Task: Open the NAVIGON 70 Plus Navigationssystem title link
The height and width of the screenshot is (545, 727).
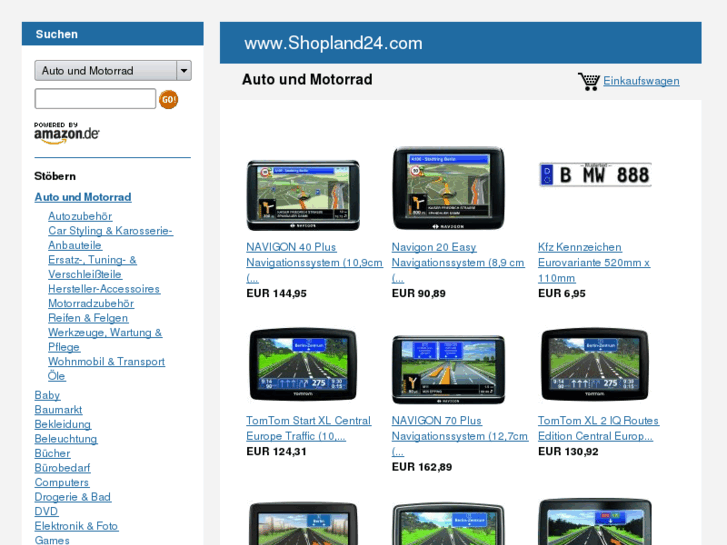Action: pyautogui.click(x=460, y=436)
